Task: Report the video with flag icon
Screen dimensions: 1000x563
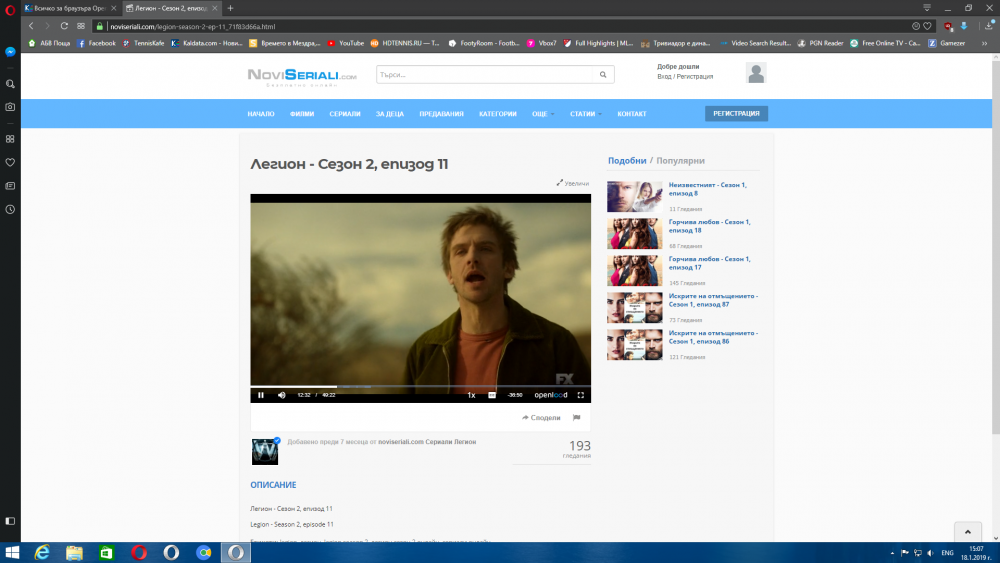Action: pyautogui.click(x=577, y=418)
